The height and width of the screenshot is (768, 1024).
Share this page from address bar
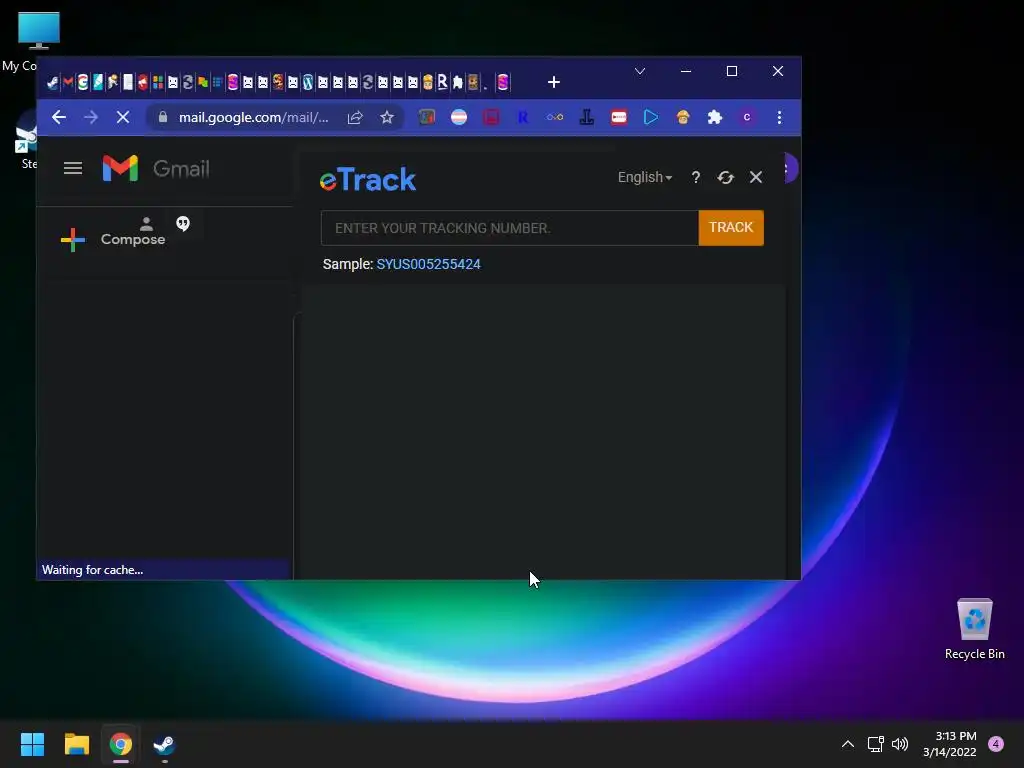[355, 118]
